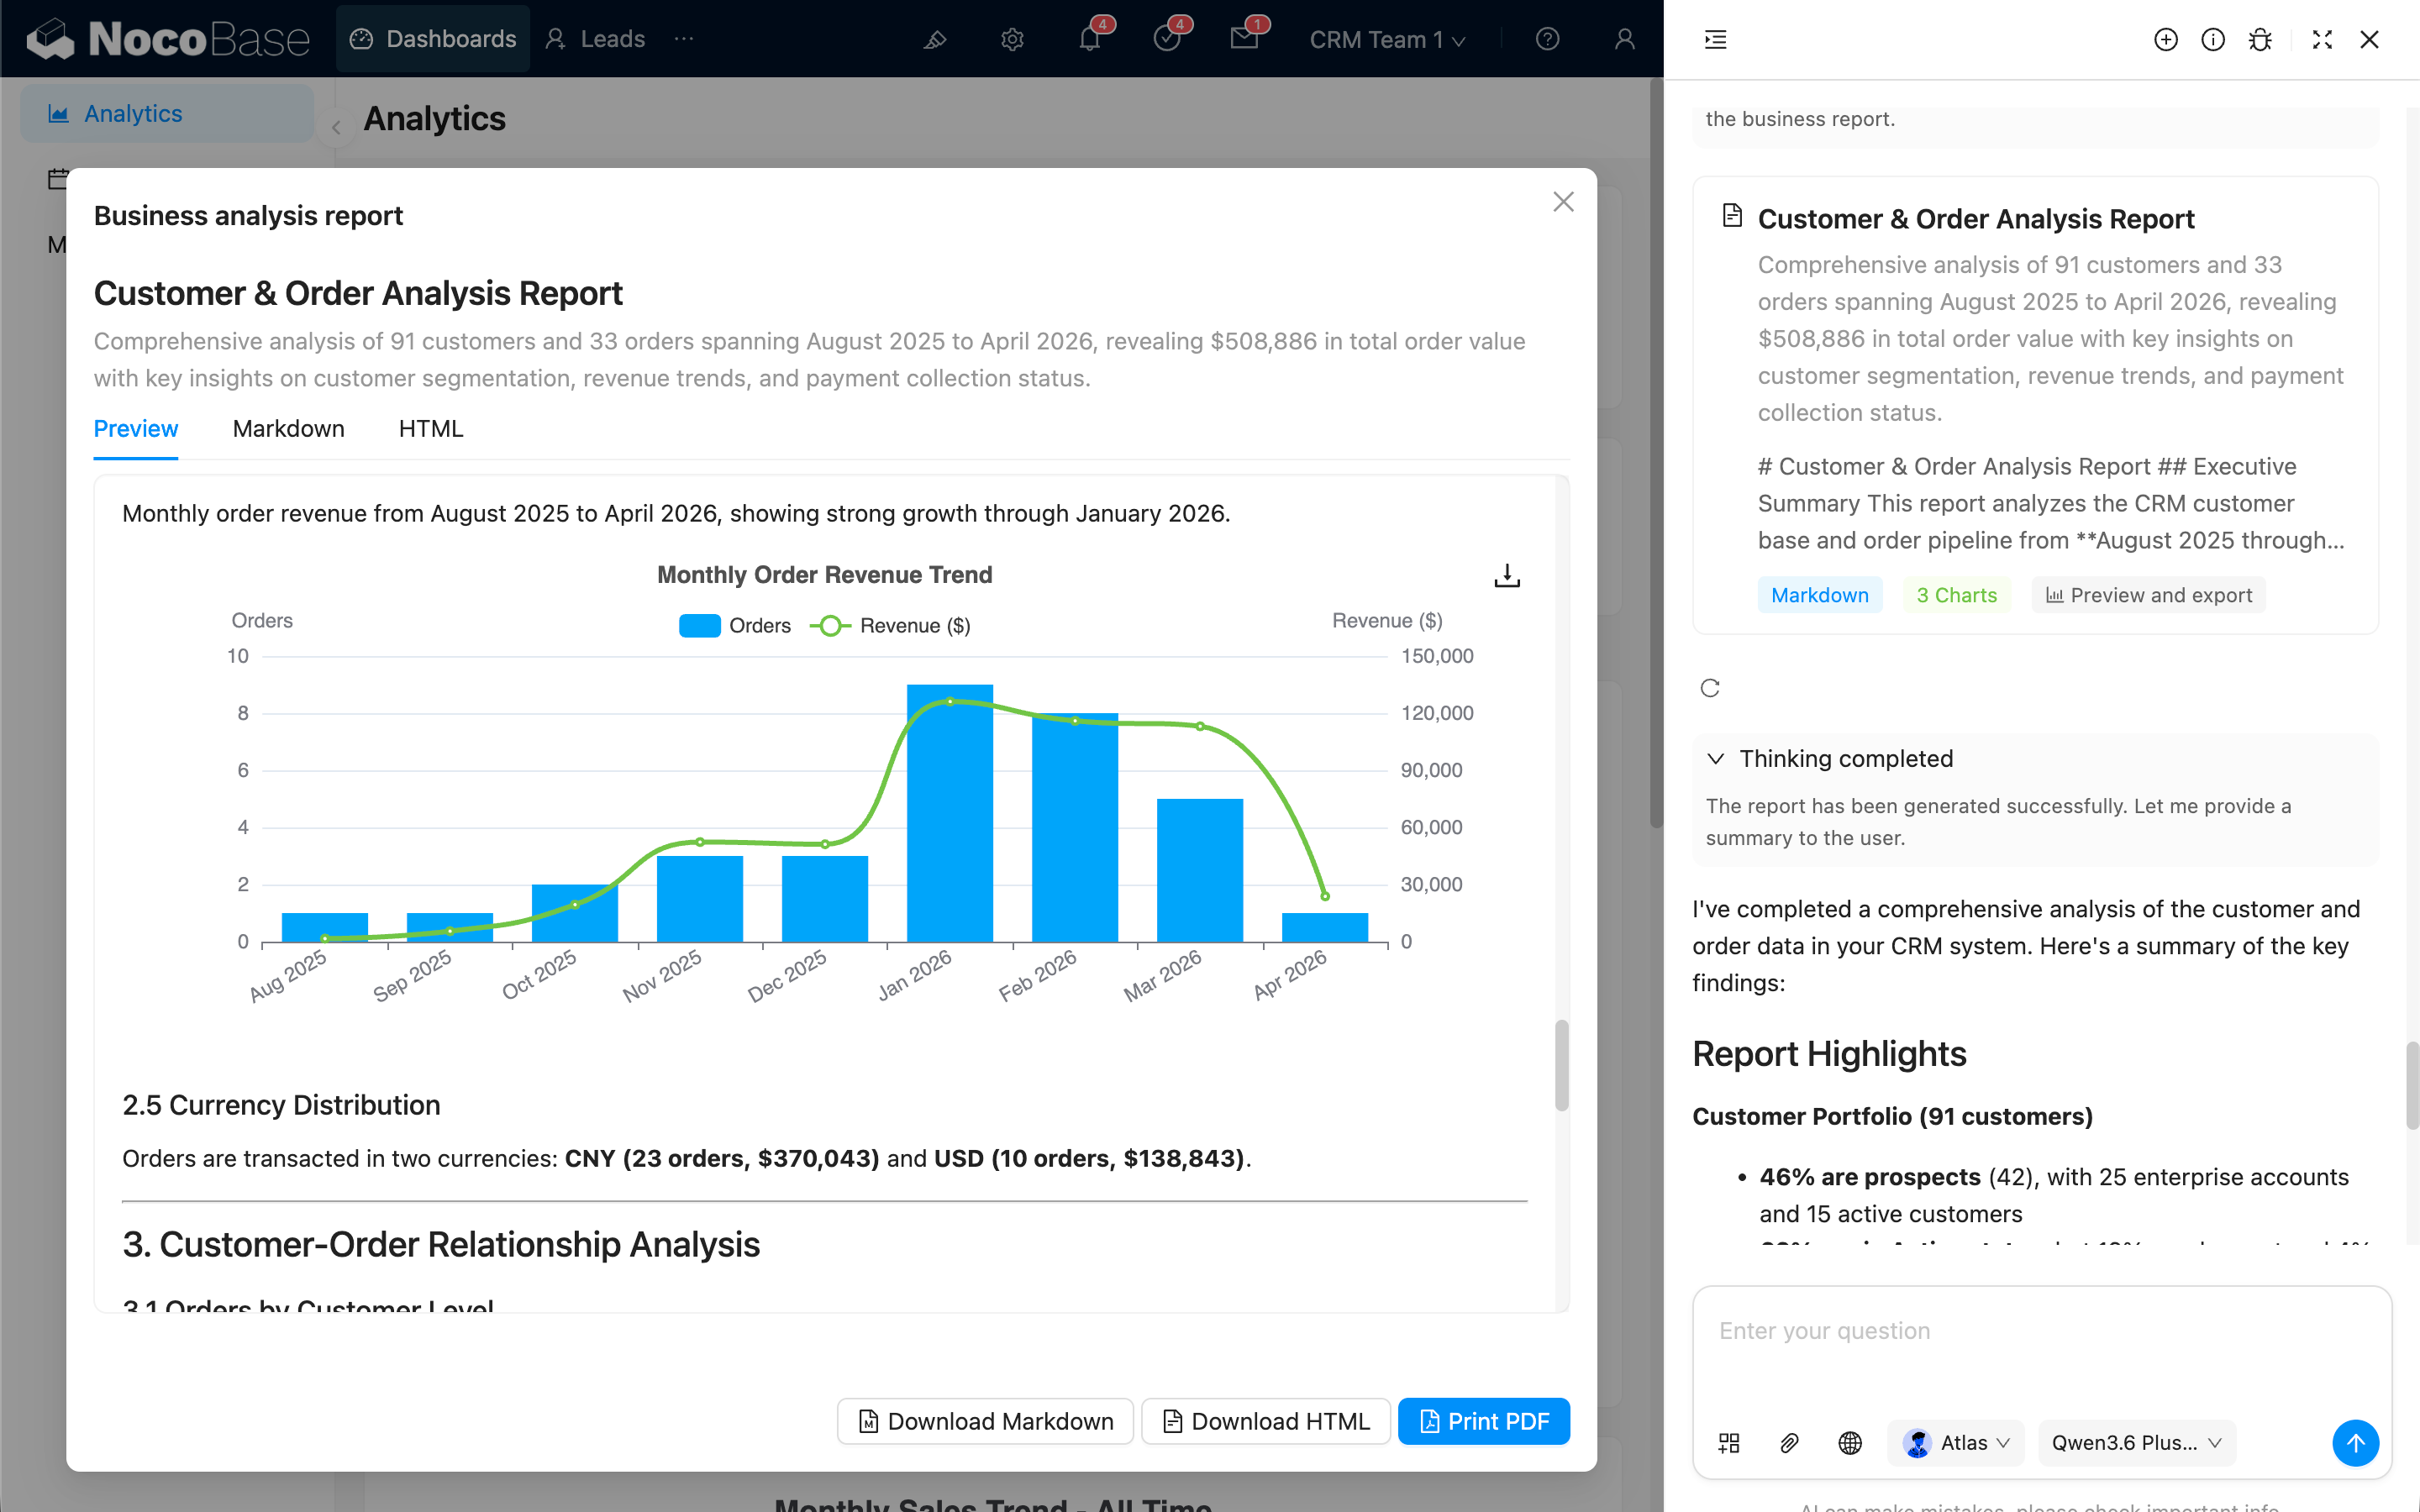Viewport: 2420px width, 1512px height.
Task: Toggle Revenue ($) series in legend
Action: point(890,626)
